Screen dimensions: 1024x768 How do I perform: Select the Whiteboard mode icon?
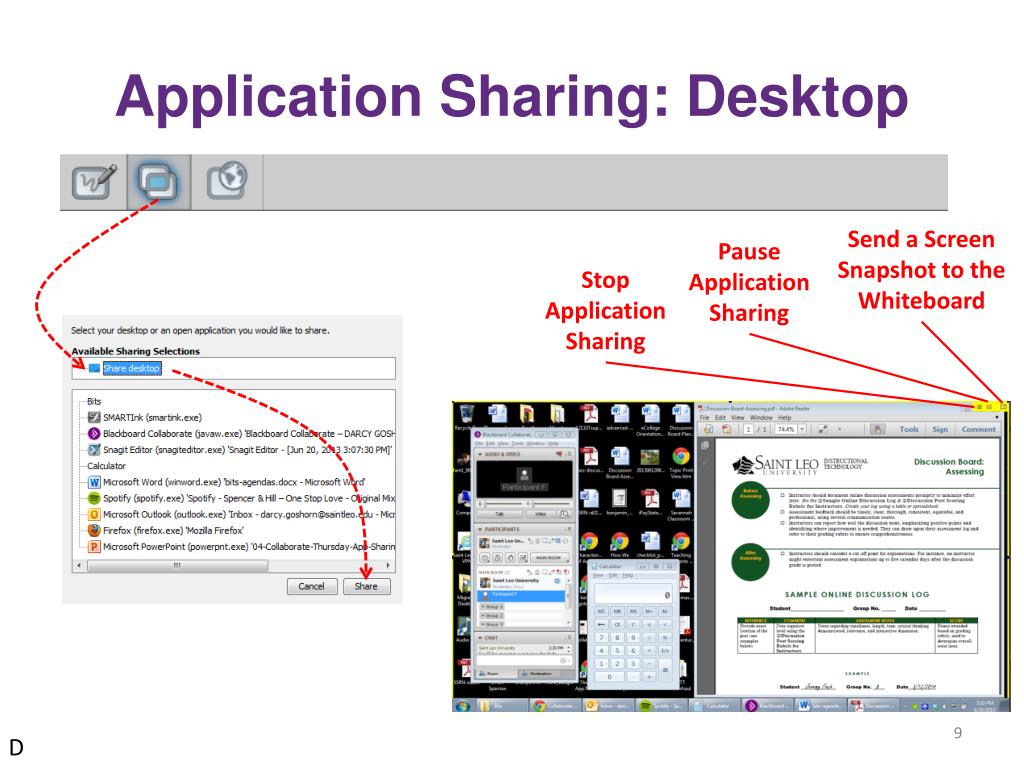coord(94,182)
